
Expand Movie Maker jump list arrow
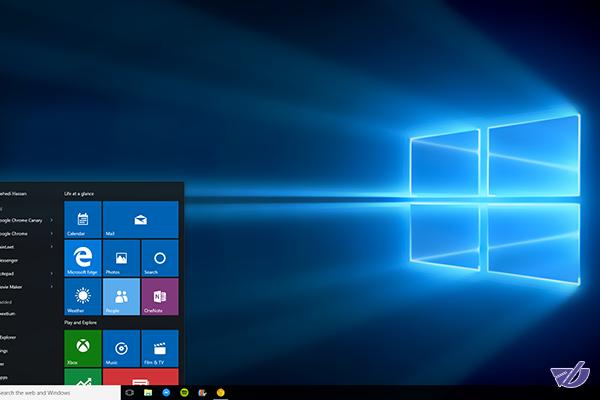click(x=52, y=287)
